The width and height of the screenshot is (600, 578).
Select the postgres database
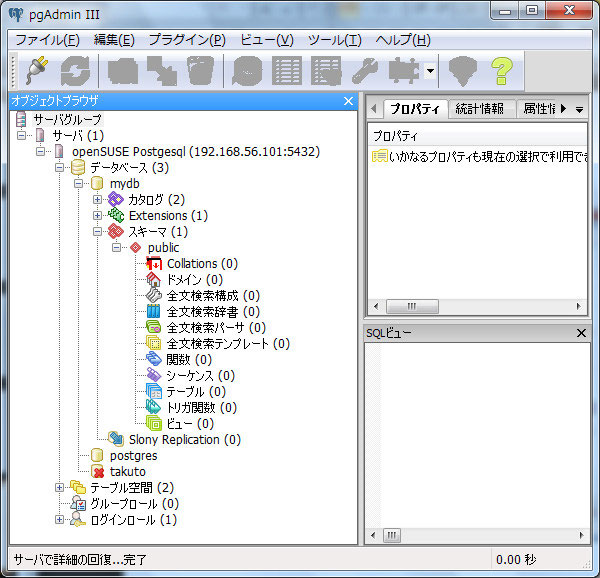pyautogui.click(x=134, y=456)
